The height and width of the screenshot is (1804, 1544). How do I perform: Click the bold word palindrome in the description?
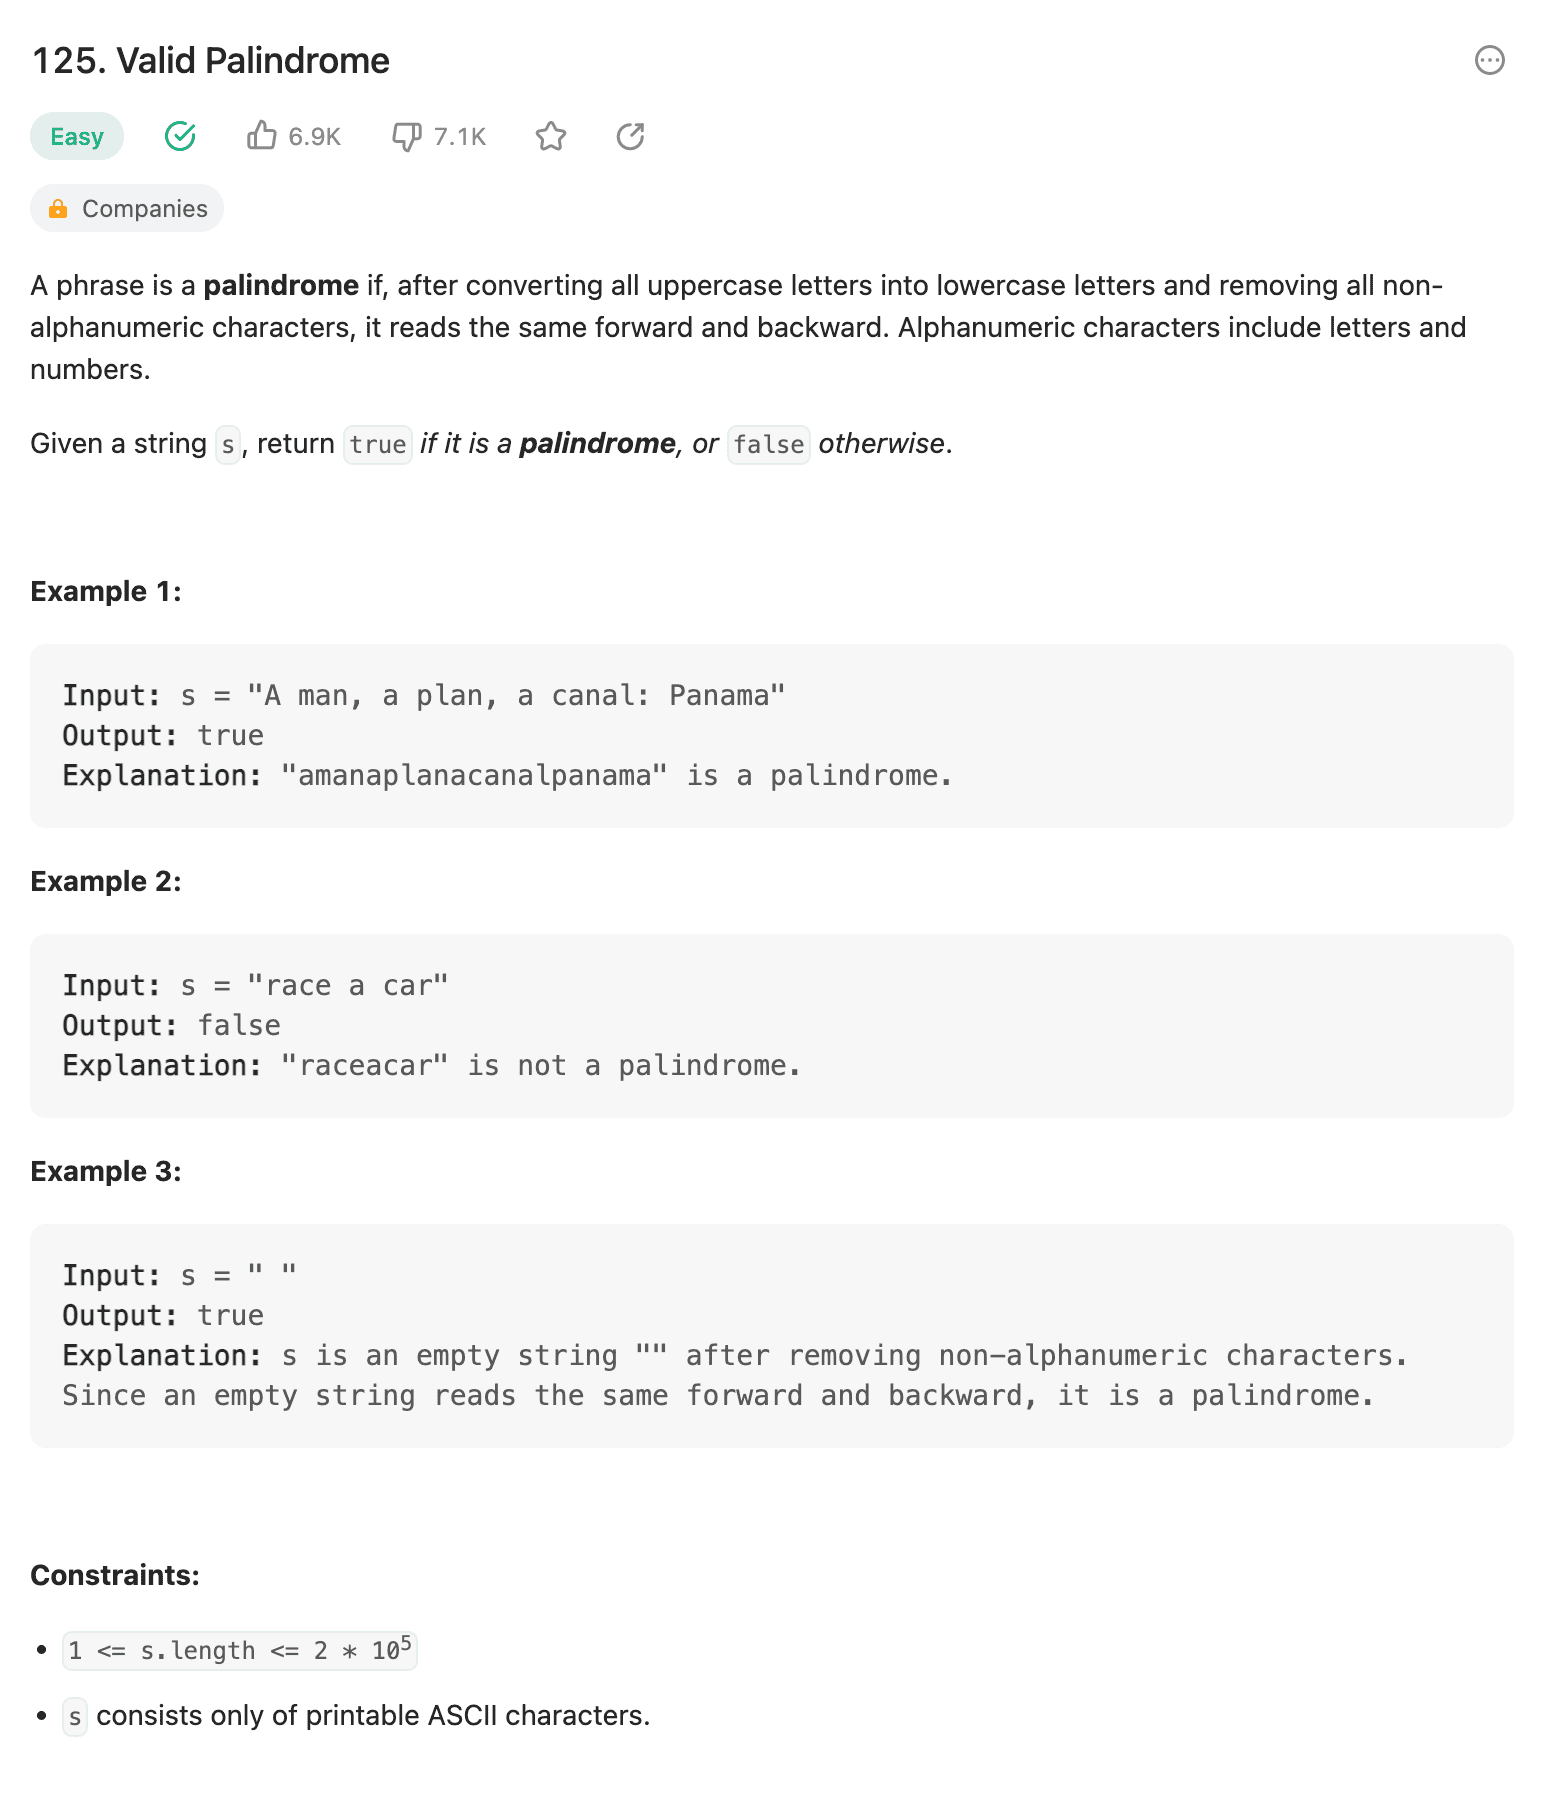click(x=281, y=286)
